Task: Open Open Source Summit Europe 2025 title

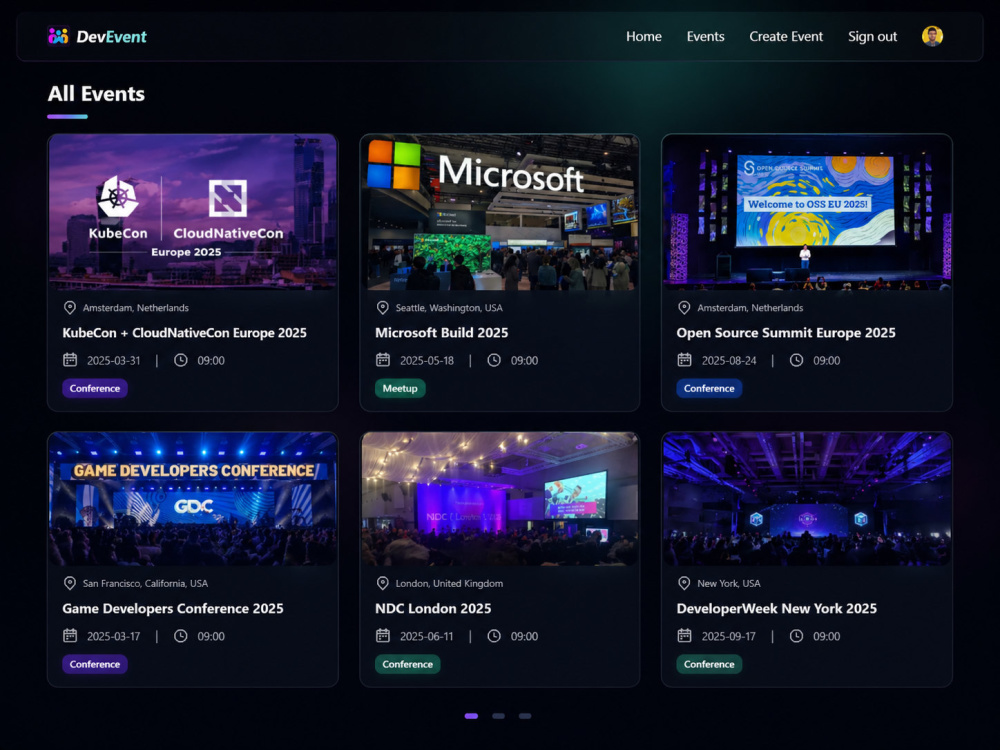Action: click(x=786, y=332)
